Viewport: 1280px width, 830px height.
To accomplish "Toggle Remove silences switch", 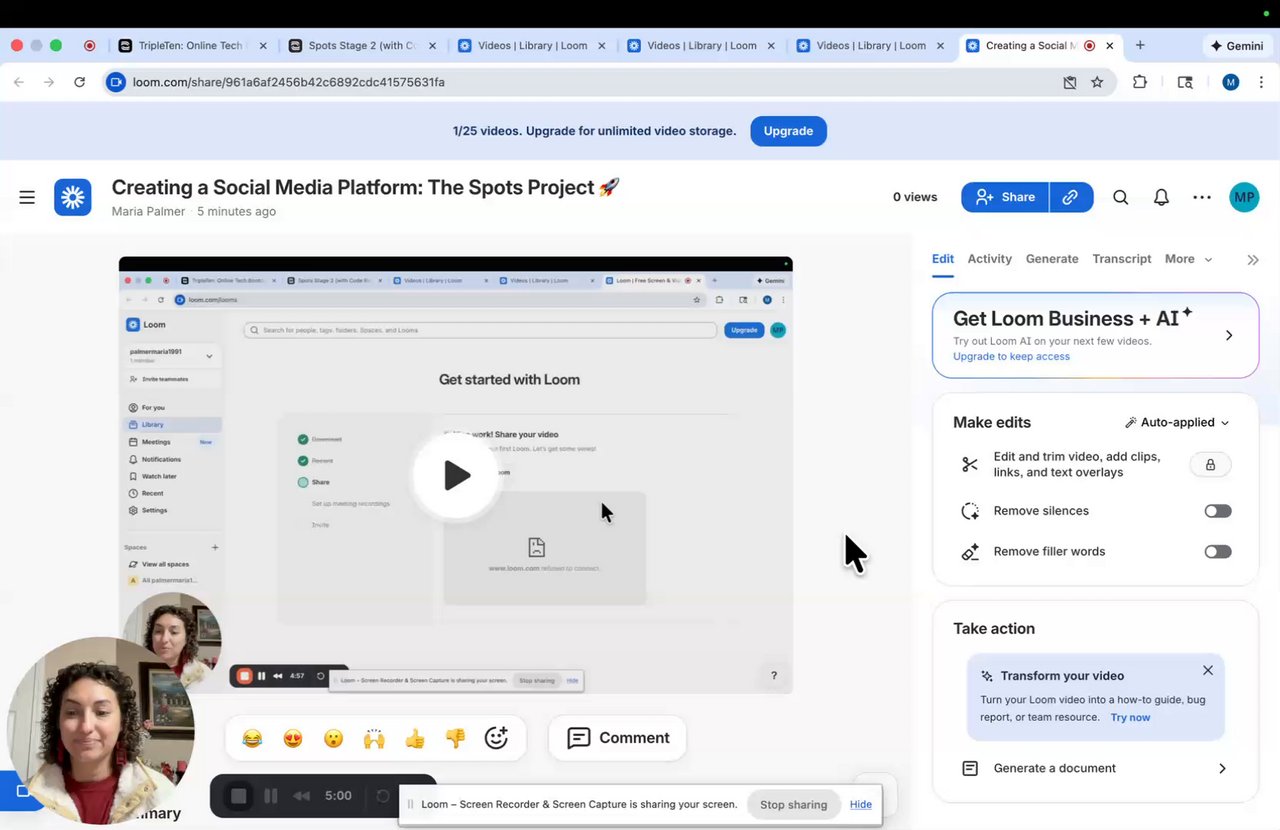I will coord(1217,511).
